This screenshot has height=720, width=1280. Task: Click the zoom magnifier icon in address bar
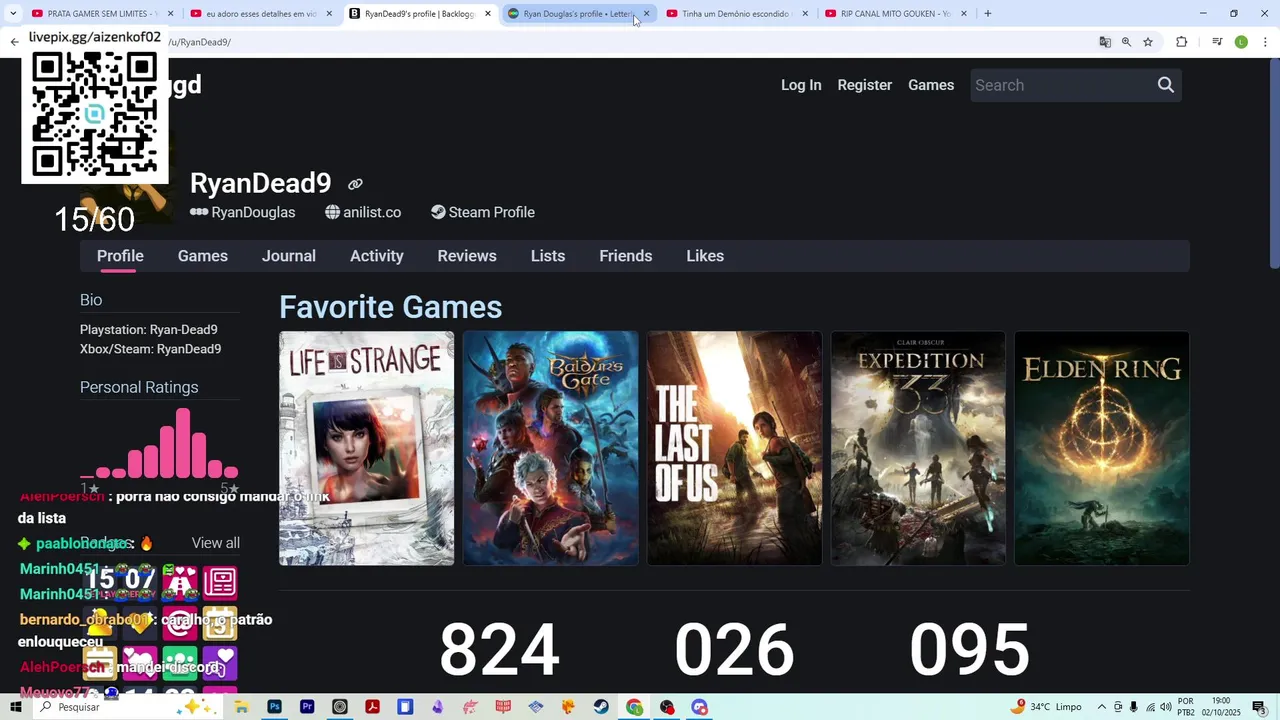click(1126, 42)
